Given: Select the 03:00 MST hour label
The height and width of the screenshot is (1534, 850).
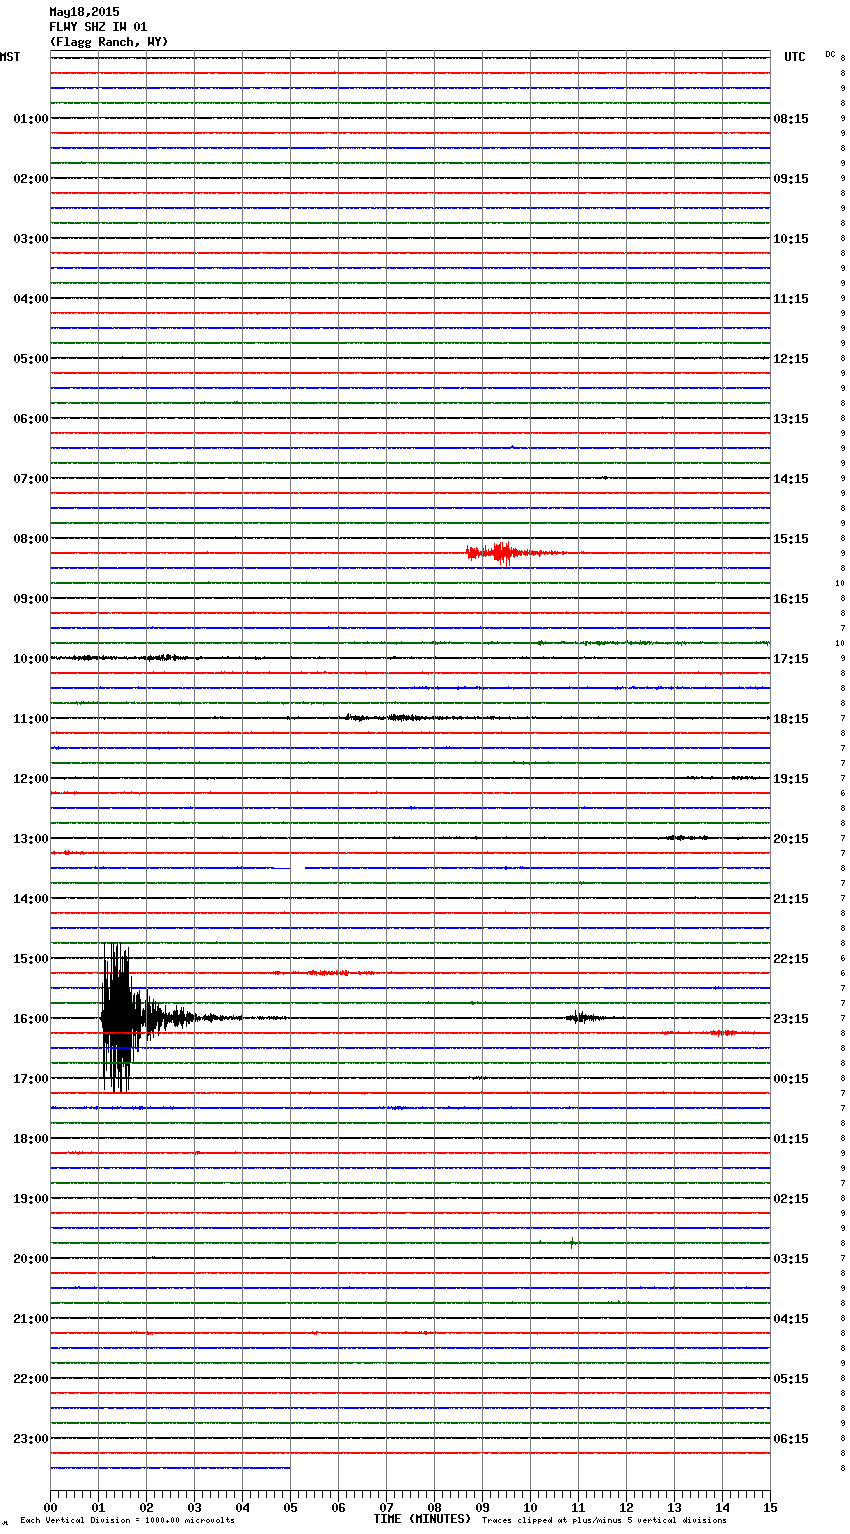Looking at the screenshot, I should pos(30,239).
